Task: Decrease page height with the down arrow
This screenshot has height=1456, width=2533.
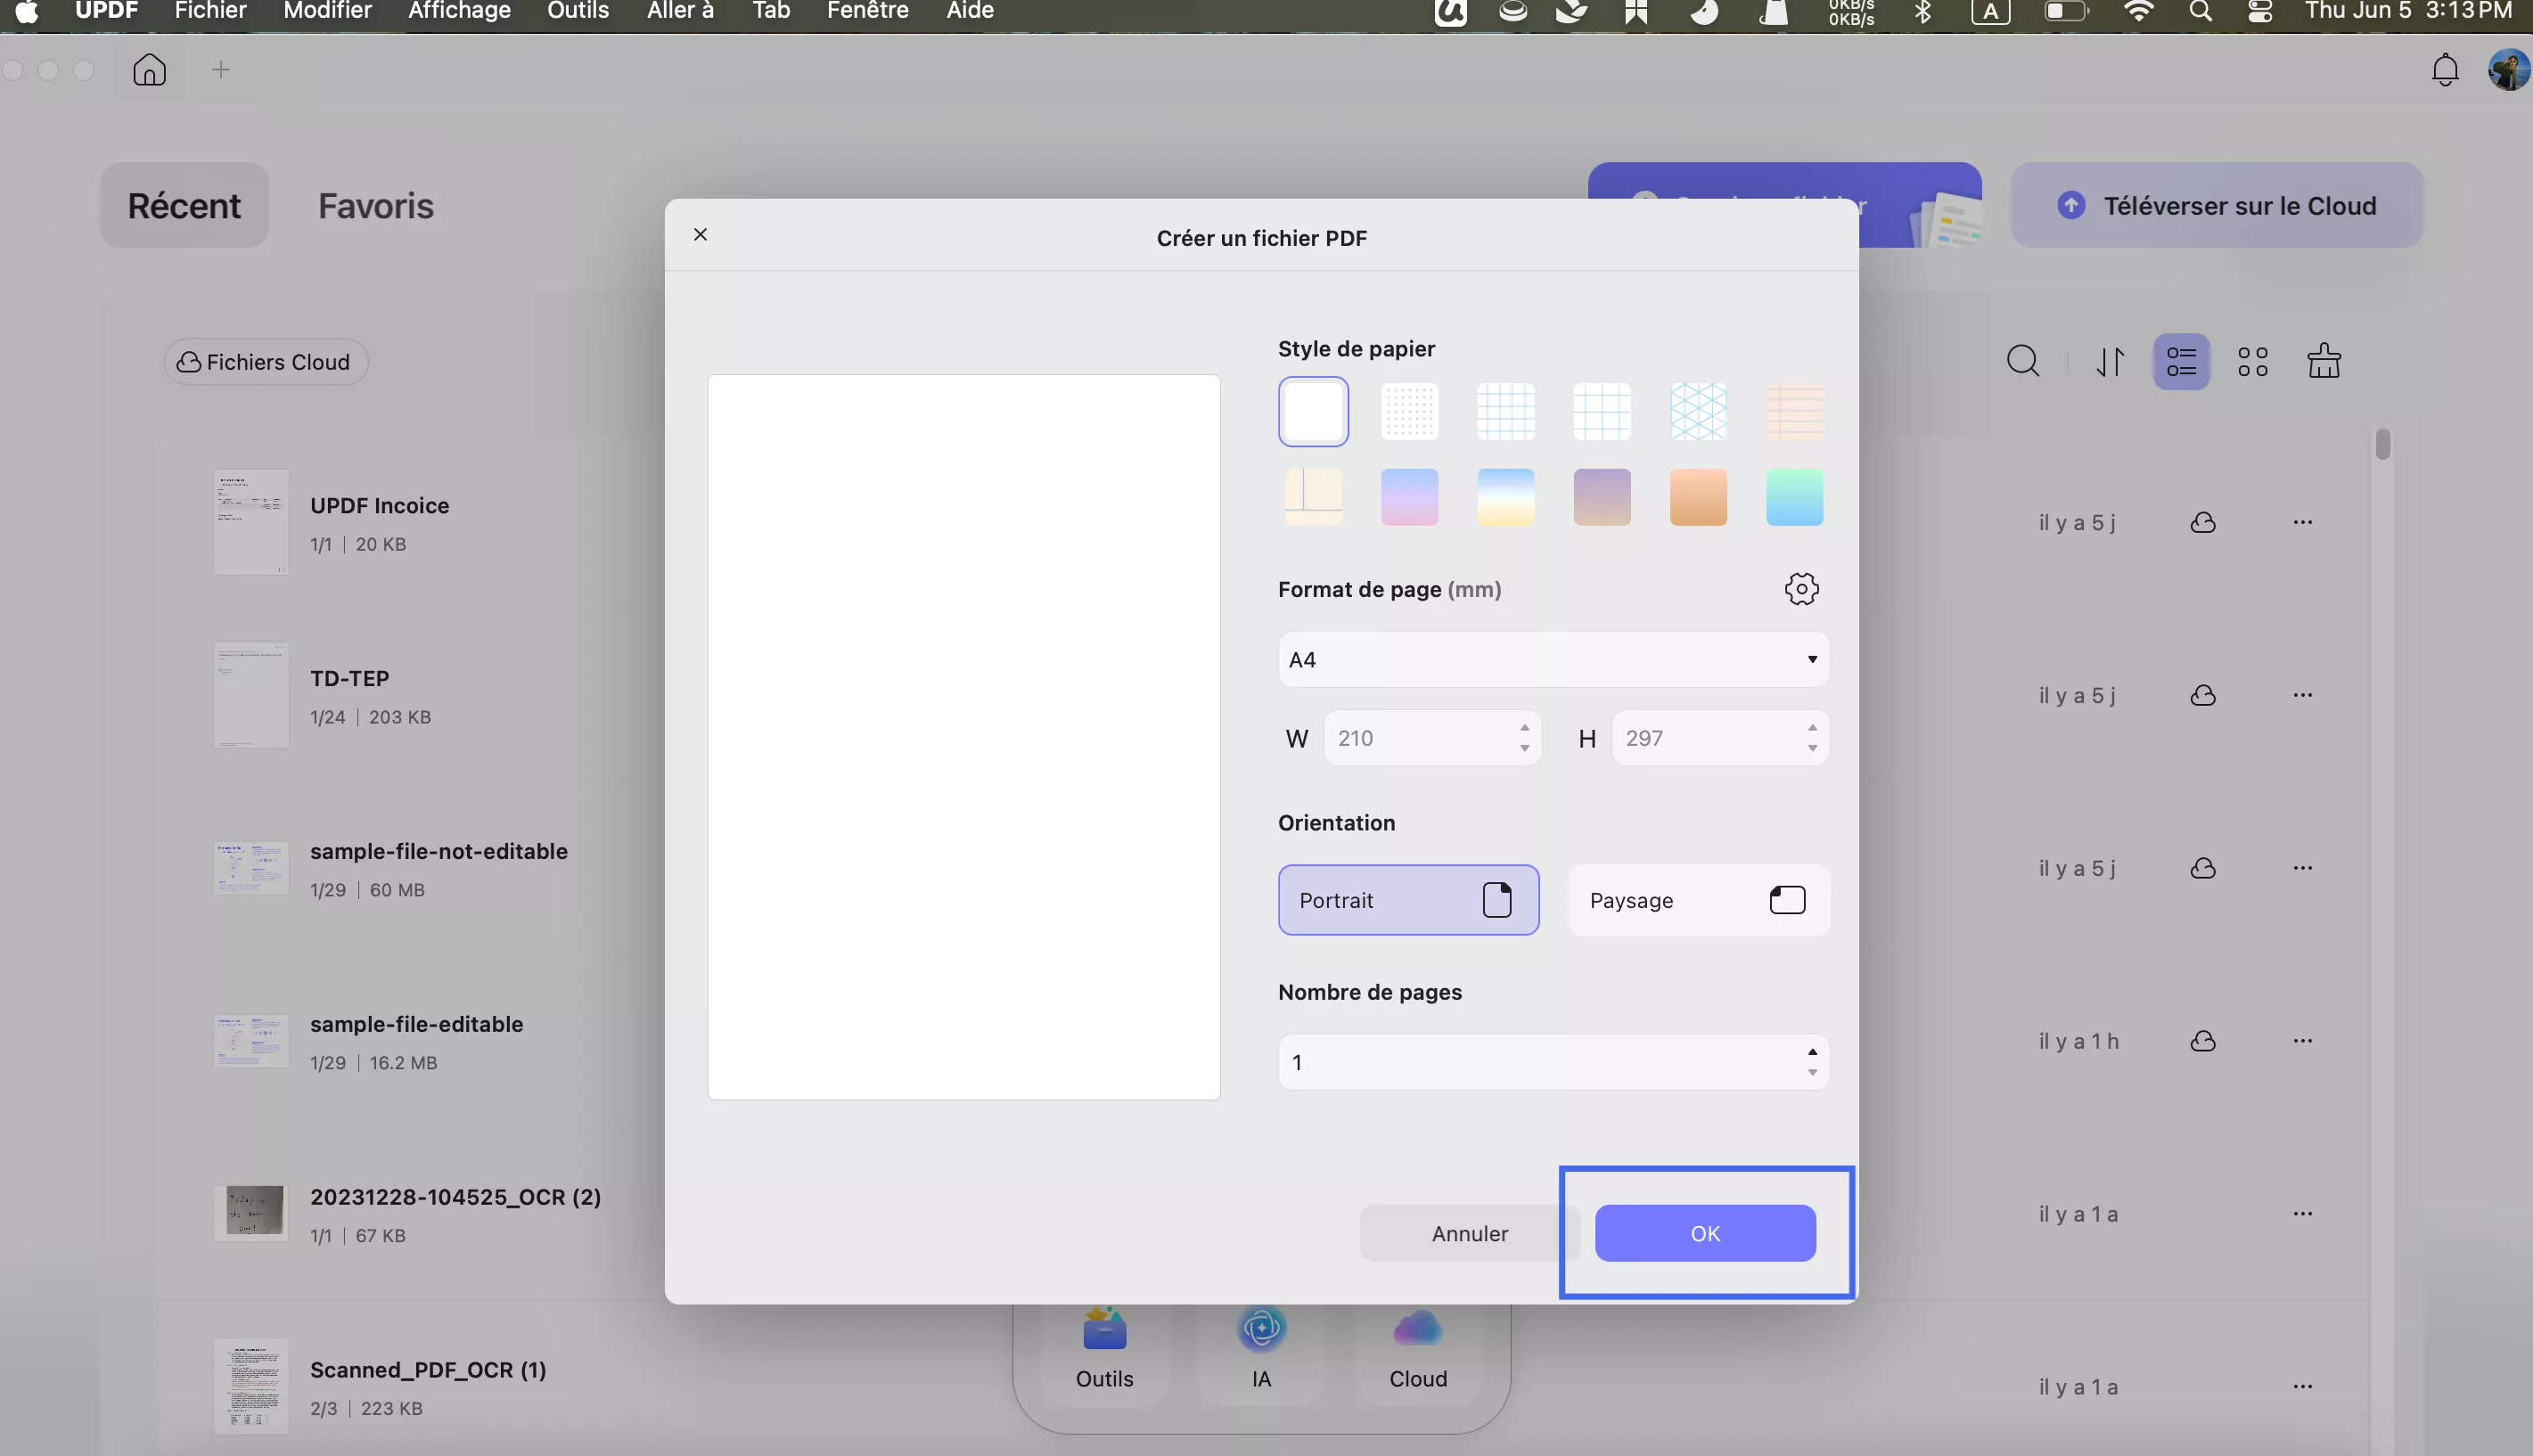Action: (1812, 748)
